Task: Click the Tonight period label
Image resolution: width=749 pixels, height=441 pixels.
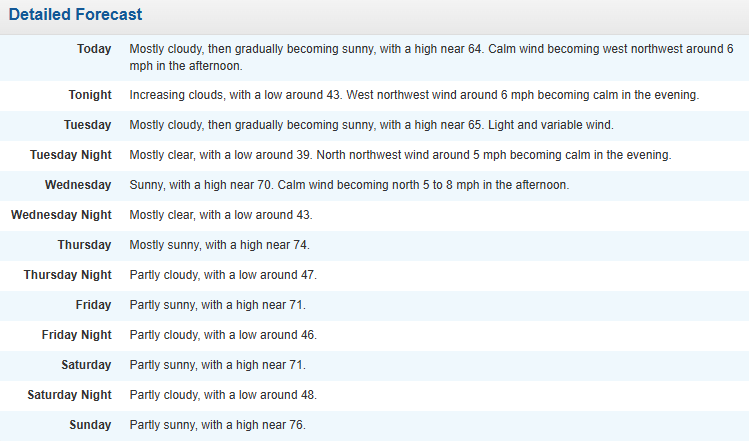Action: coord(90,95)
